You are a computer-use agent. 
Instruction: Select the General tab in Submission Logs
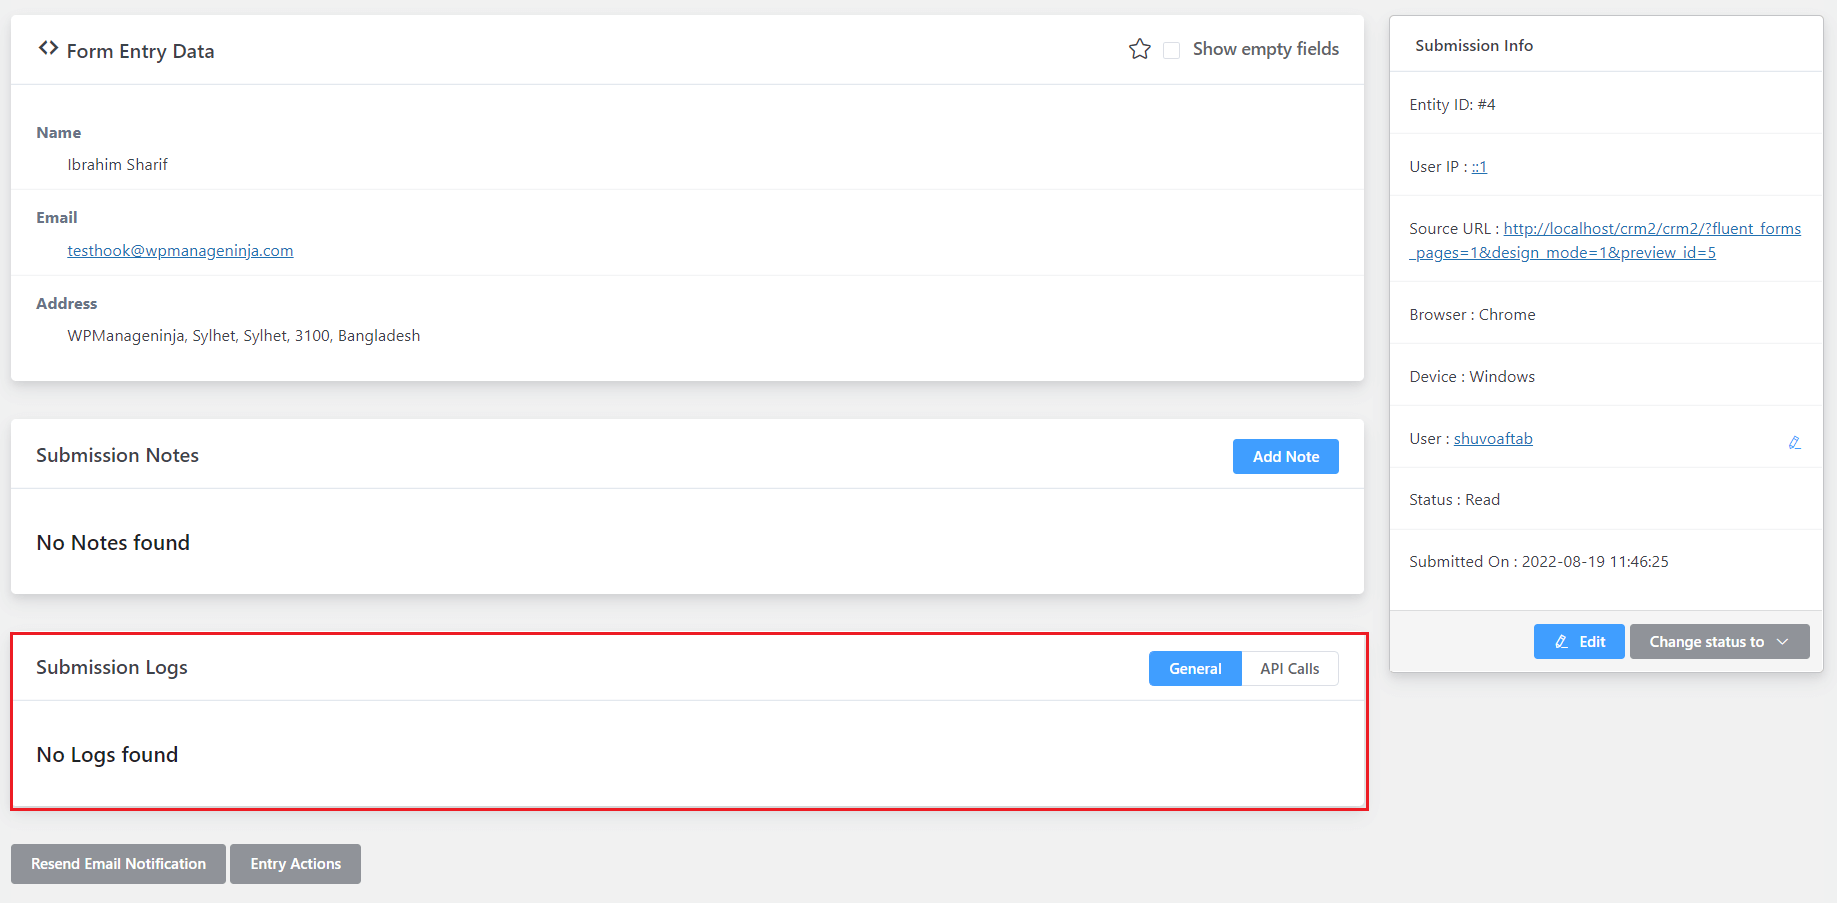1194,668
